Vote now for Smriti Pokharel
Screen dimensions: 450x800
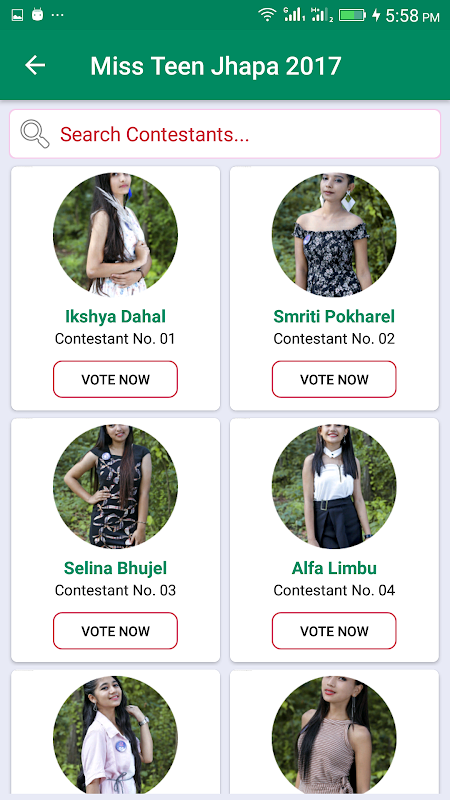[x=334, y=379]
